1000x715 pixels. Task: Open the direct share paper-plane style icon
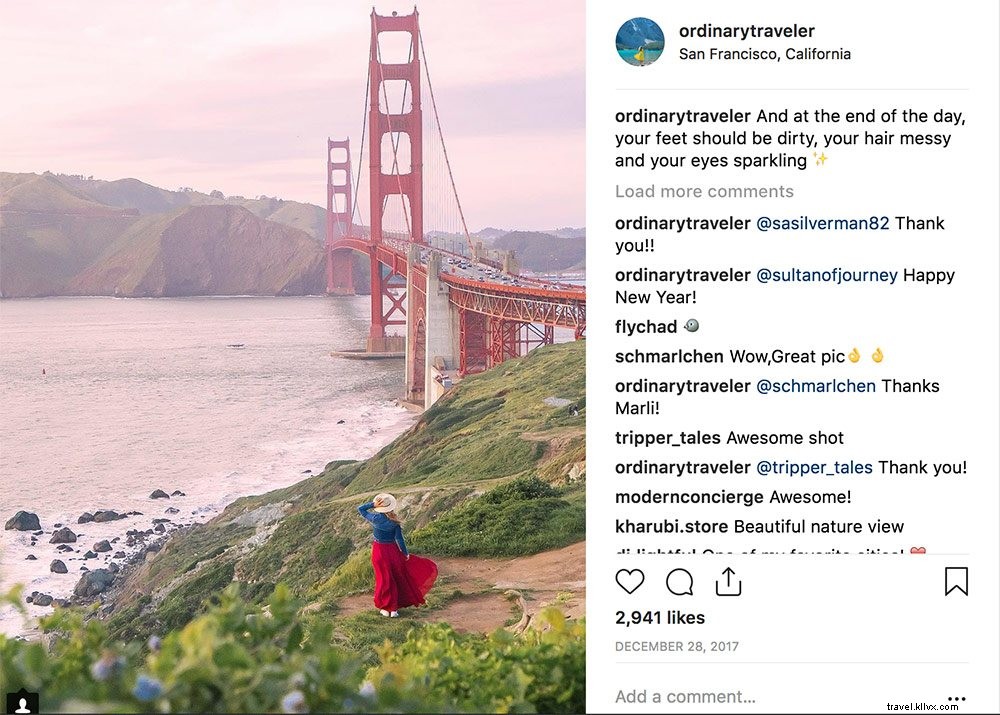pyautogui.click(x=728, y=580)
